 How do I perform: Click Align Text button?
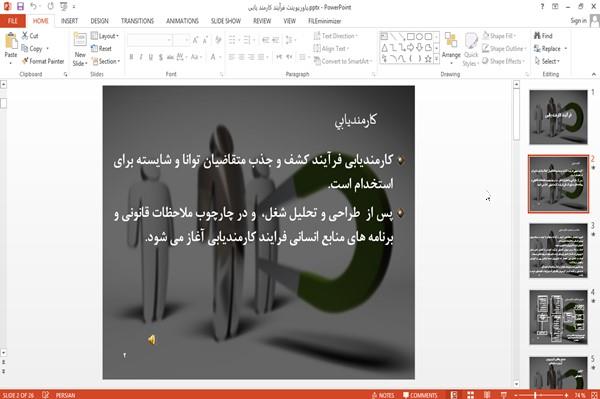pyautogui.click(x=330, y=49)
